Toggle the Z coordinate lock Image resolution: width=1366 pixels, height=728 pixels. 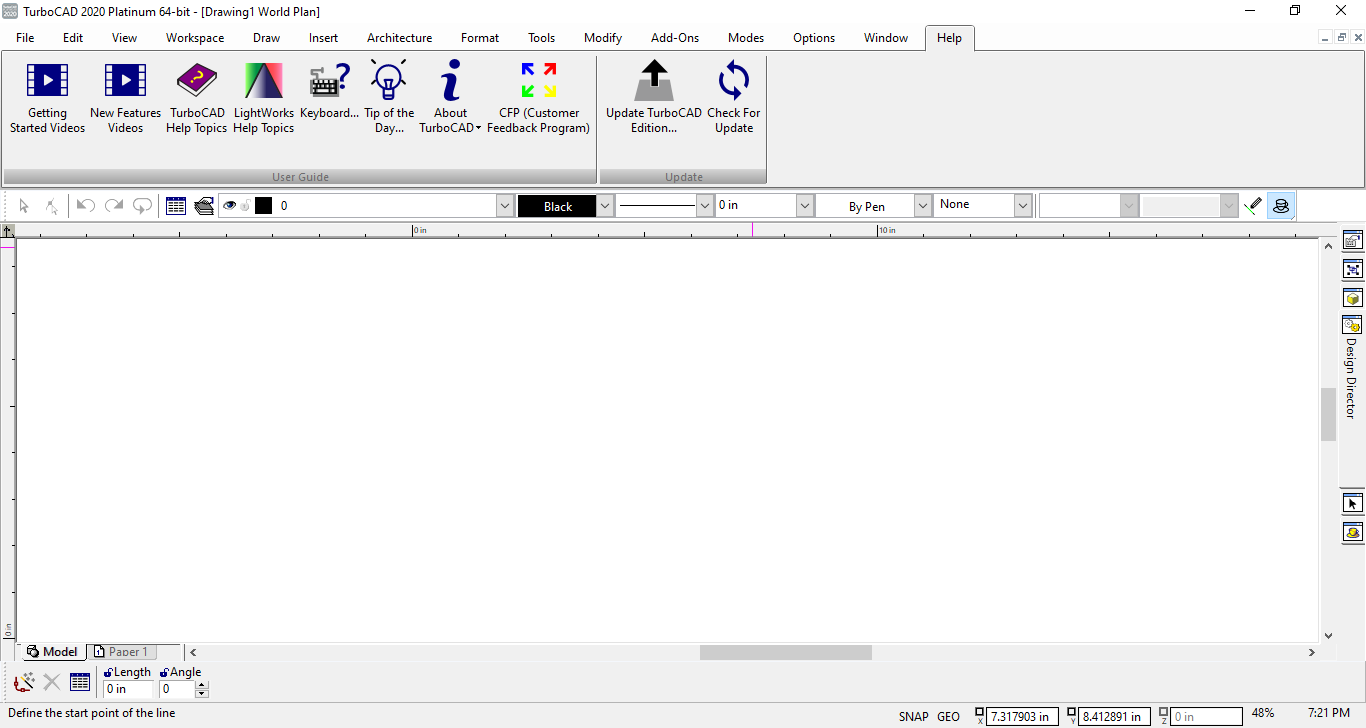point(1164,714)
